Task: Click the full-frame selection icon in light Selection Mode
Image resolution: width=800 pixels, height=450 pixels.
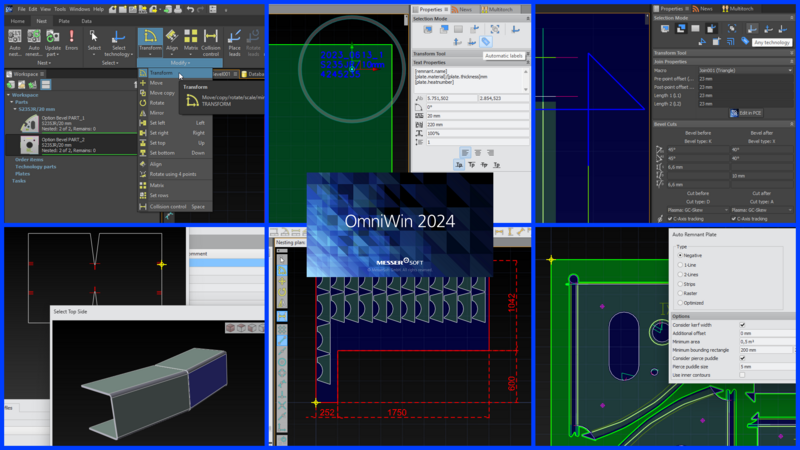Action: pos(494,30)
